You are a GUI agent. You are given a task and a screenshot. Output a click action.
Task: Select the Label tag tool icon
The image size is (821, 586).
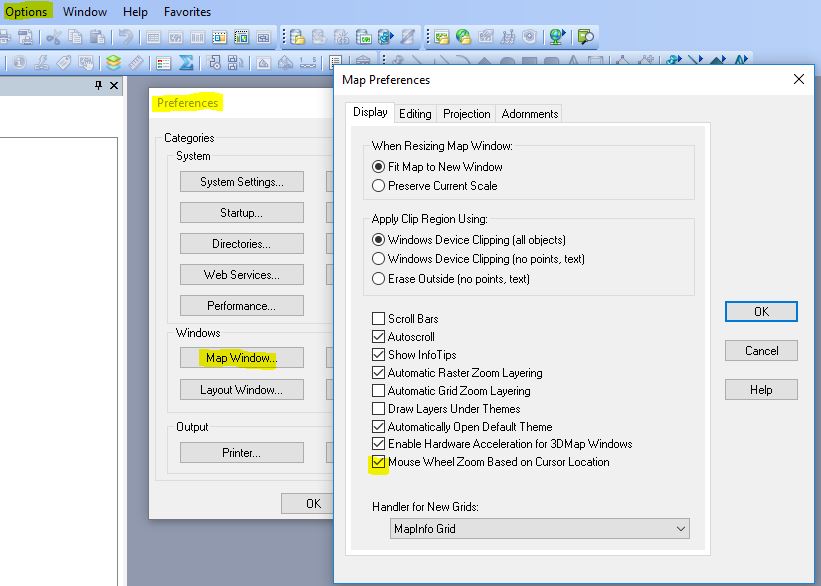point(64,63)
